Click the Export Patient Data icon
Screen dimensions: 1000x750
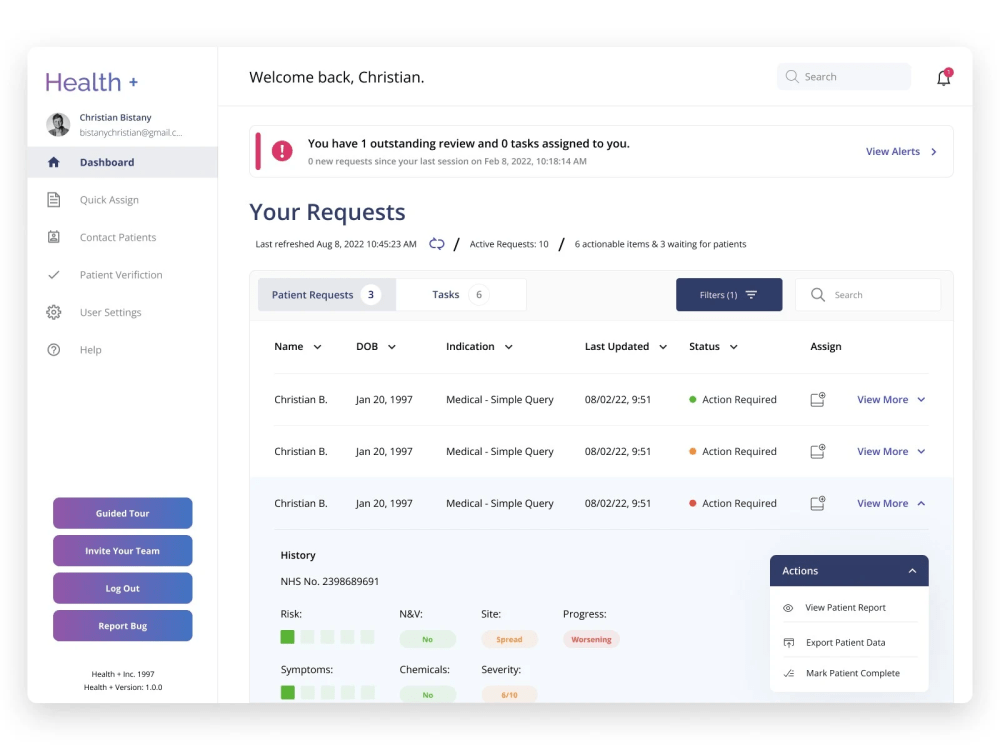pos(789,642)
